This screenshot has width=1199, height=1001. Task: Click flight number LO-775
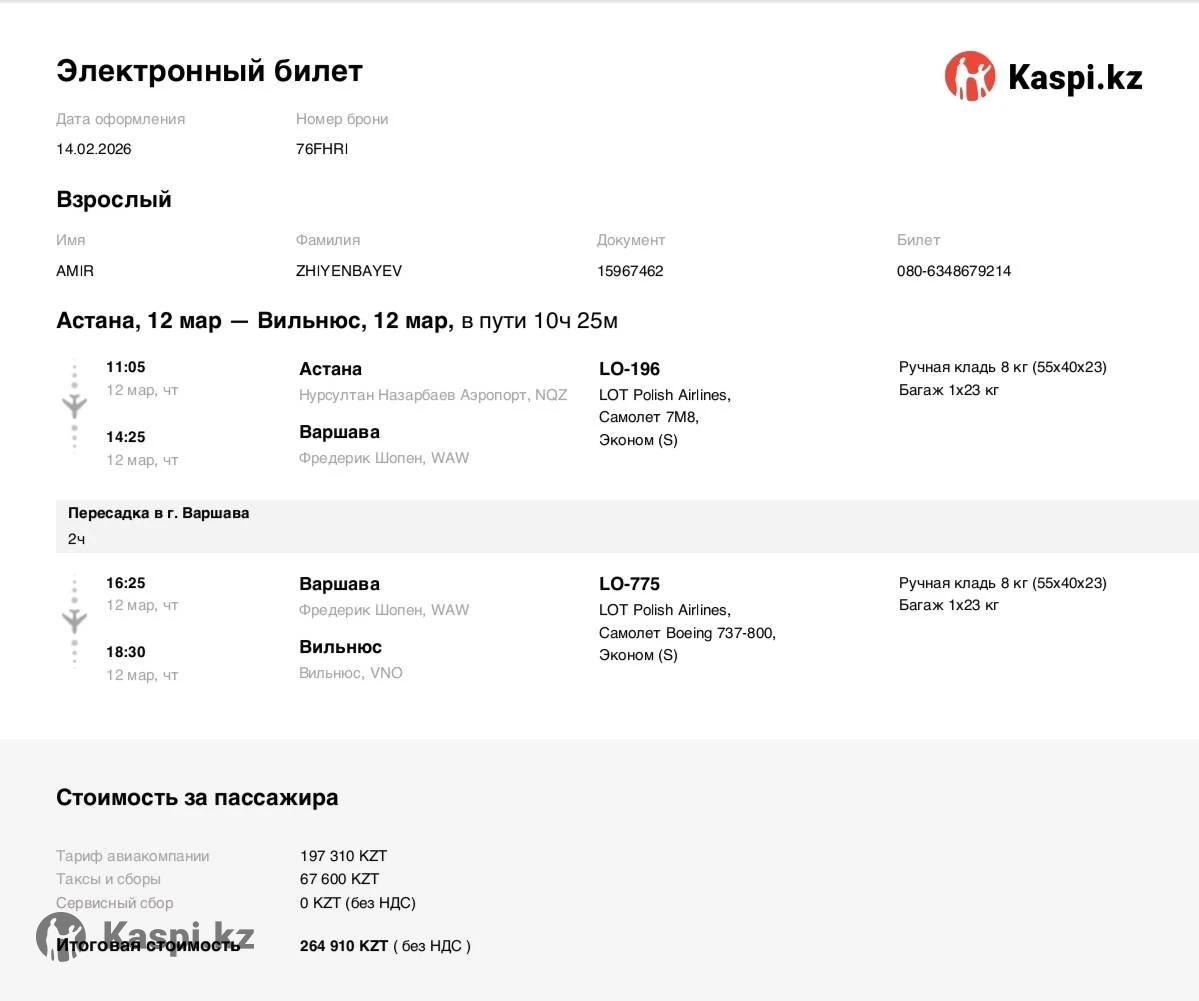629,584
